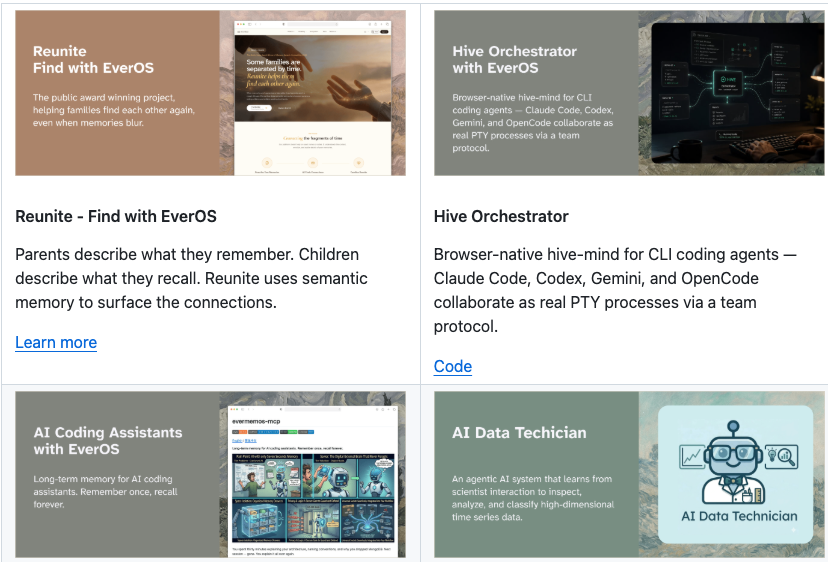Open the Hive Orchestrator 'Code' link
Screen dimensions: 828x562
(x=453, y=366)
